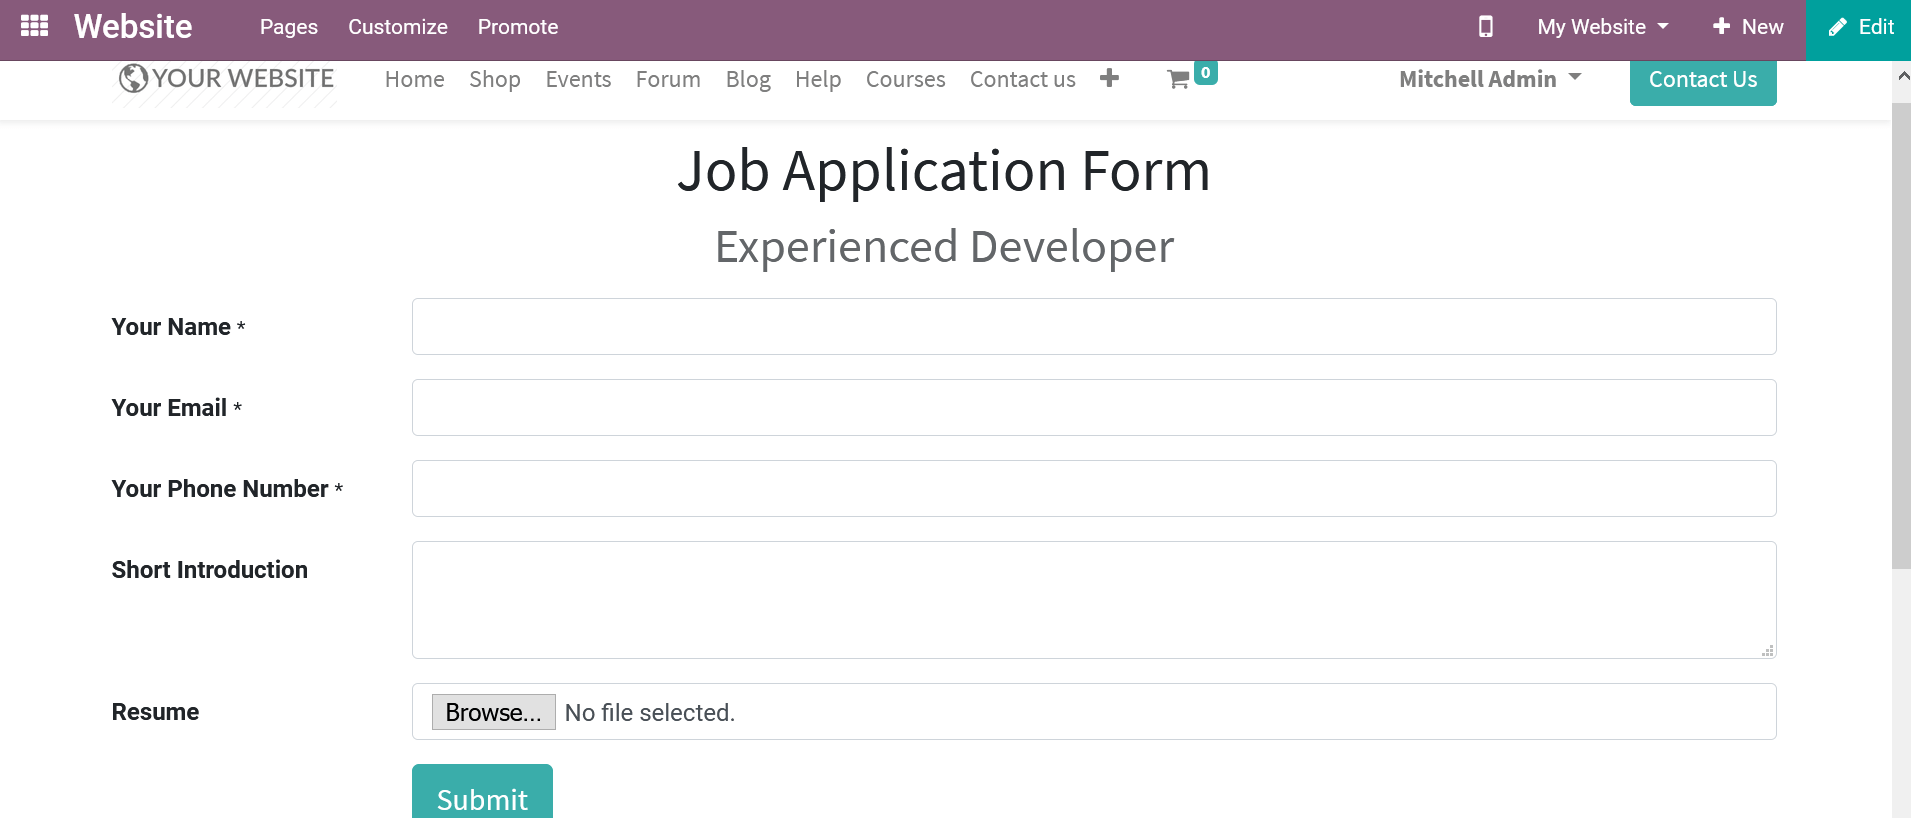Go to the Courses page link
The width and height of the screenshot is (1911, 835).
pyautogui.click(x=905, y=79)
